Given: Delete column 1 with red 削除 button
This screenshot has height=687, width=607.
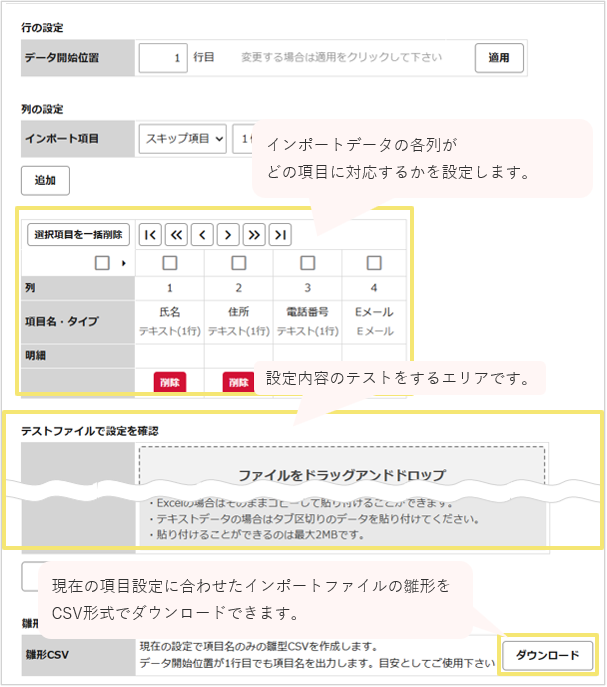Looking at the screenshot, I should 170,382.
